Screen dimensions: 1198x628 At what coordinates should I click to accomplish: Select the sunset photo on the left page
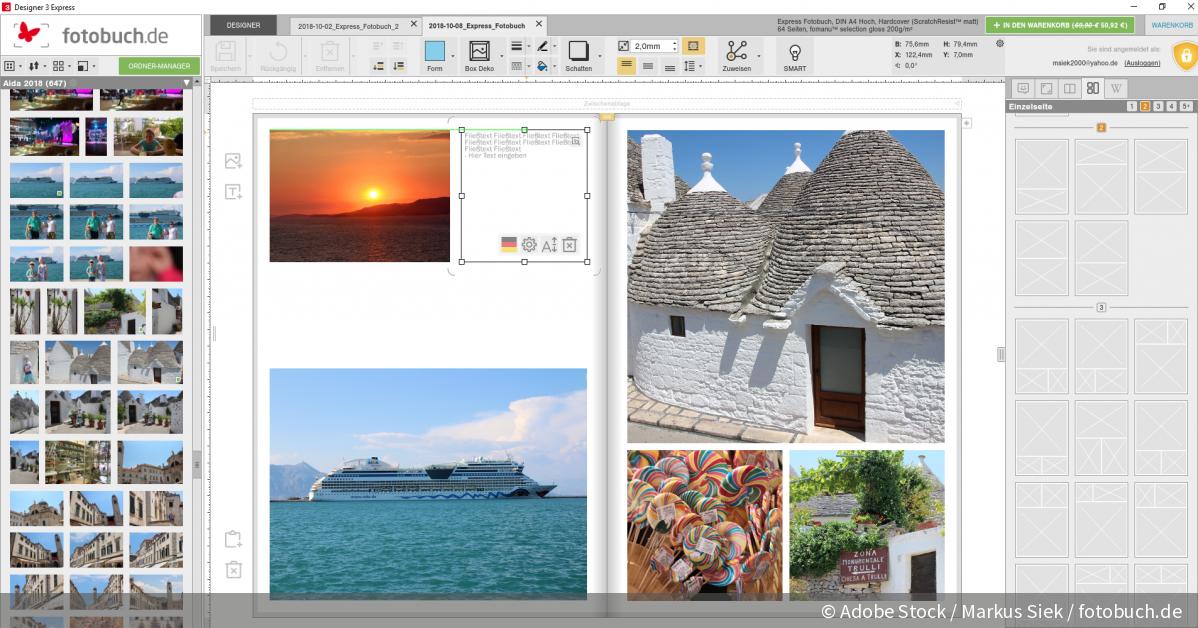pos(359,196)
